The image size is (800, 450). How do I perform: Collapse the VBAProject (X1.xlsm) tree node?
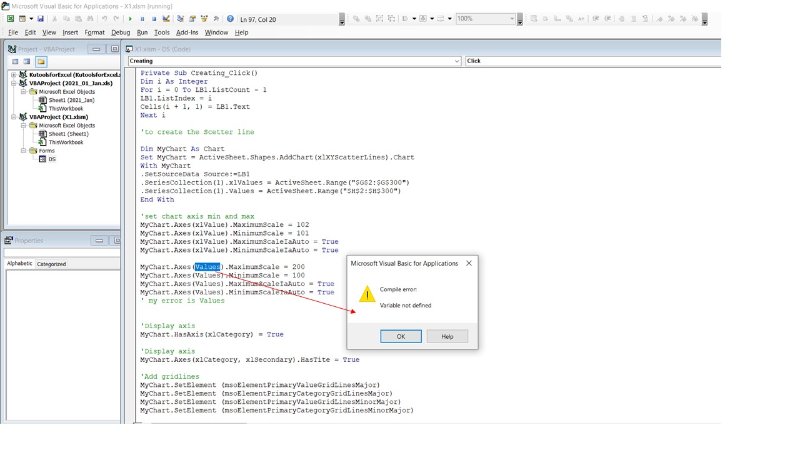coord(11,116)
